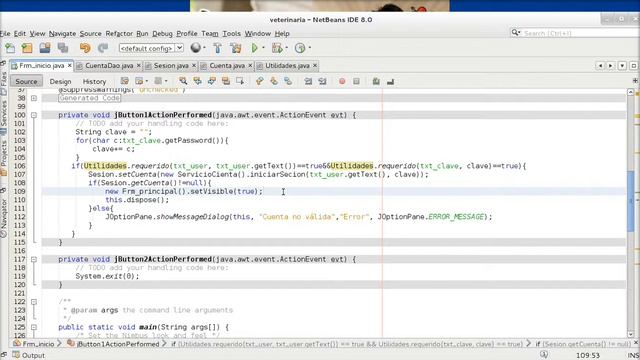Find selection magnifier icon in editor toolbar
The height and width of the screenshot is (360, 640).
183,81
